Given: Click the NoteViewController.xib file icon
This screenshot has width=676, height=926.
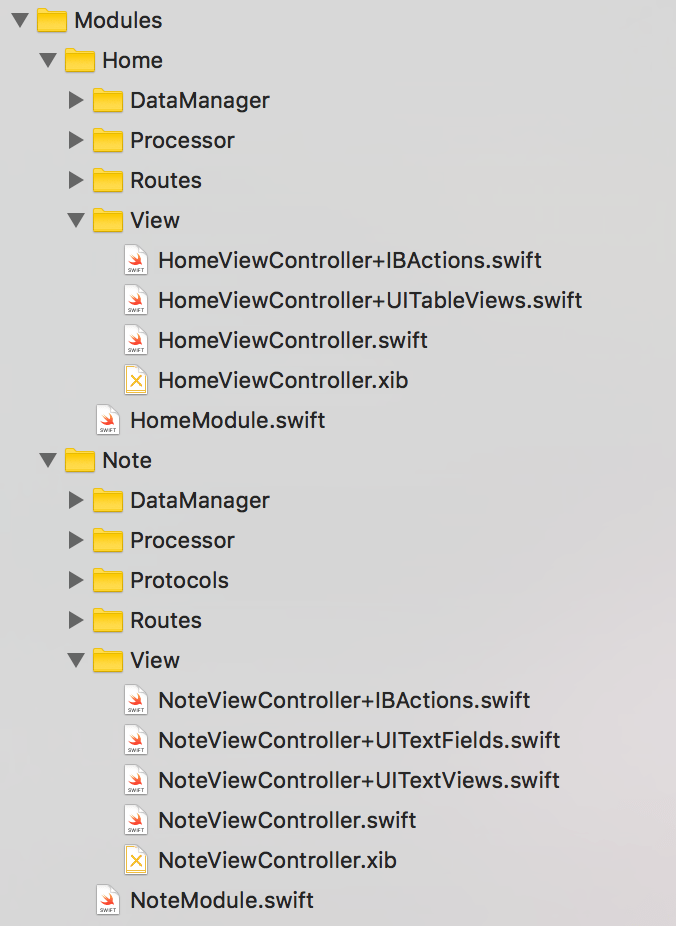Looking at the screenshot, I should (135, 860).
